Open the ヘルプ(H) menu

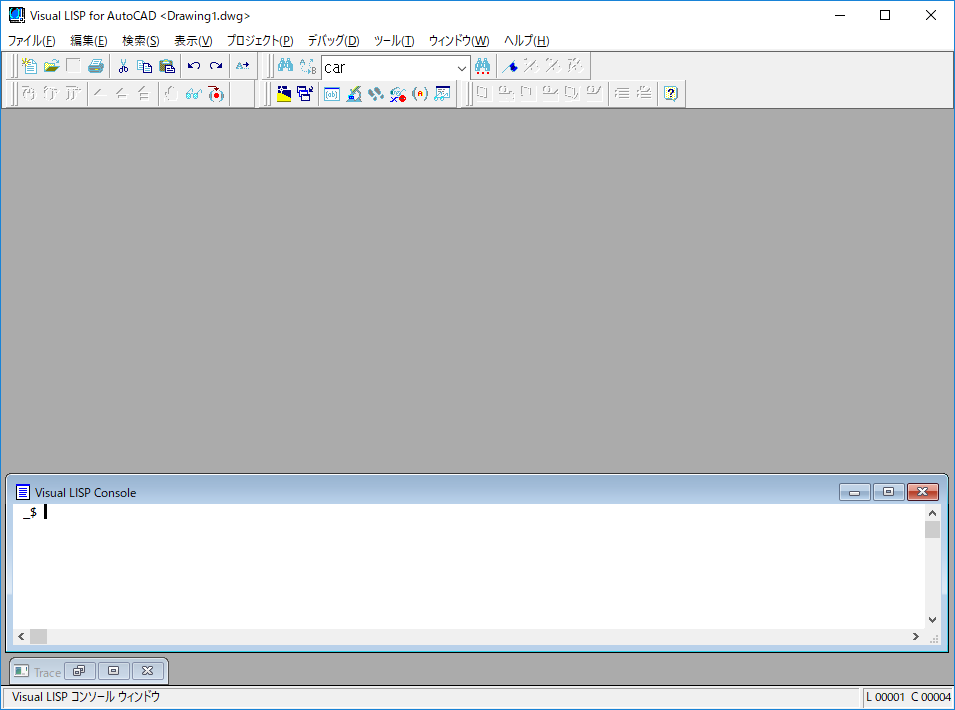tap(526, 41)
